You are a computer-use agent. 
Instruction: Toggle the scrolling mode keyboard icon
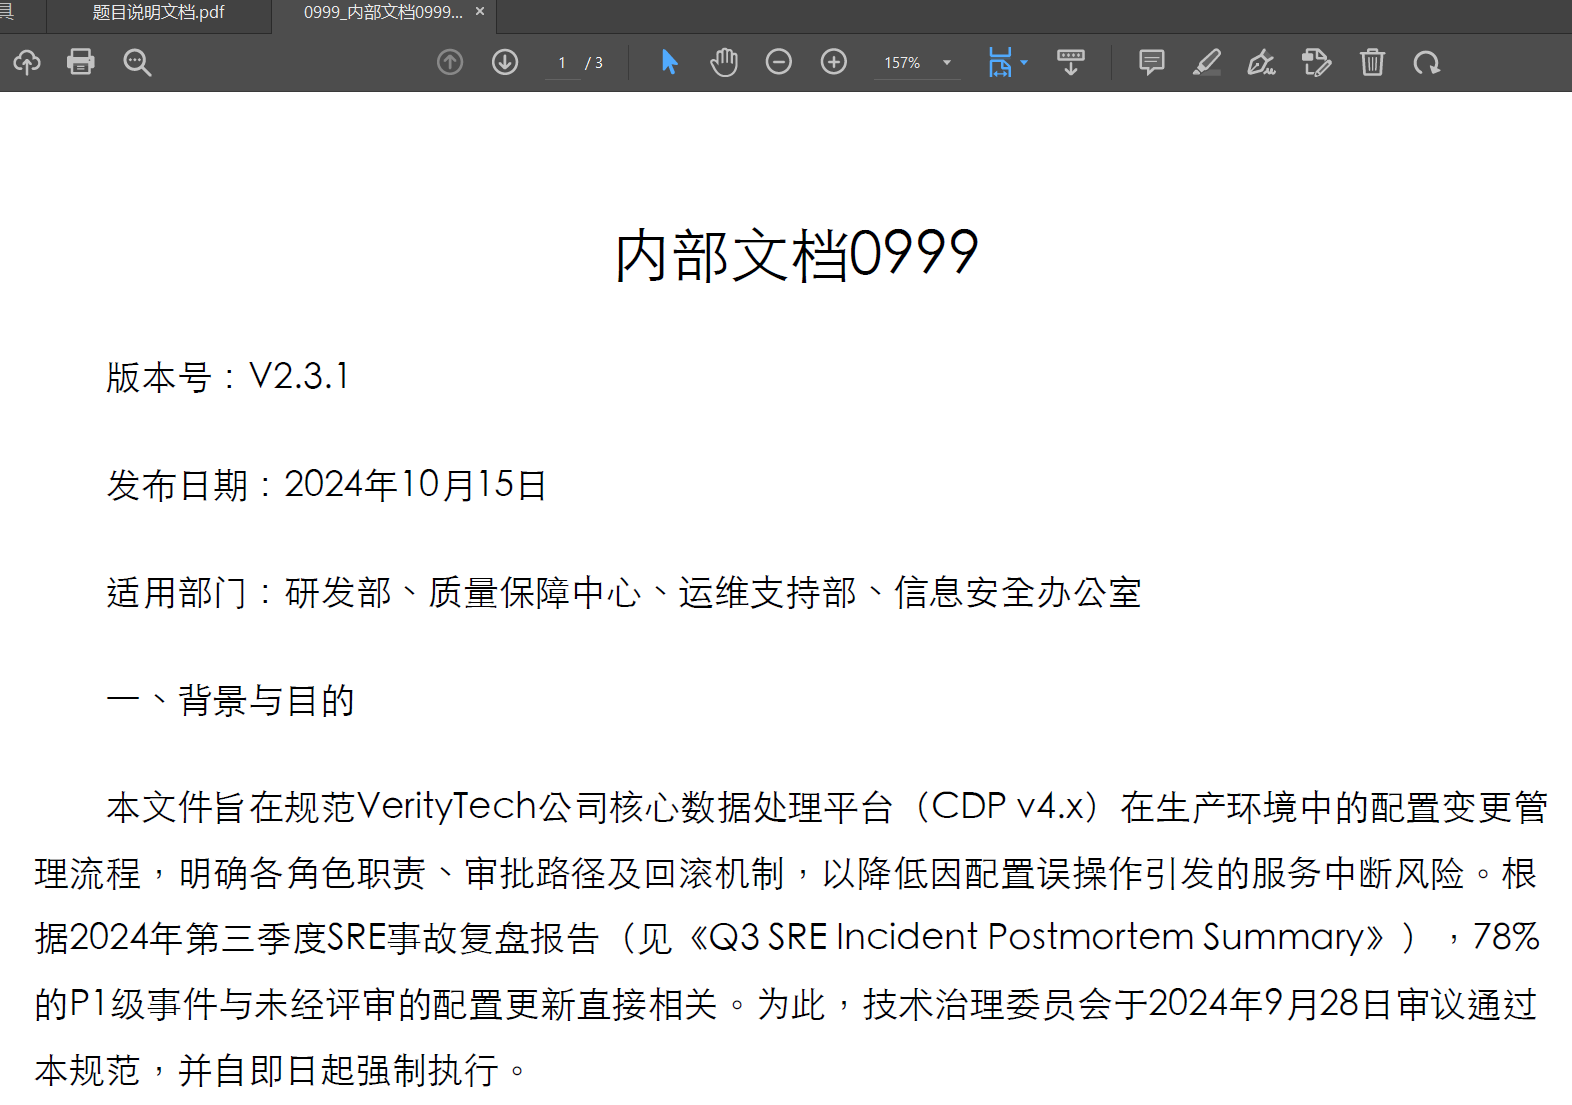(x=1070, y=62)
